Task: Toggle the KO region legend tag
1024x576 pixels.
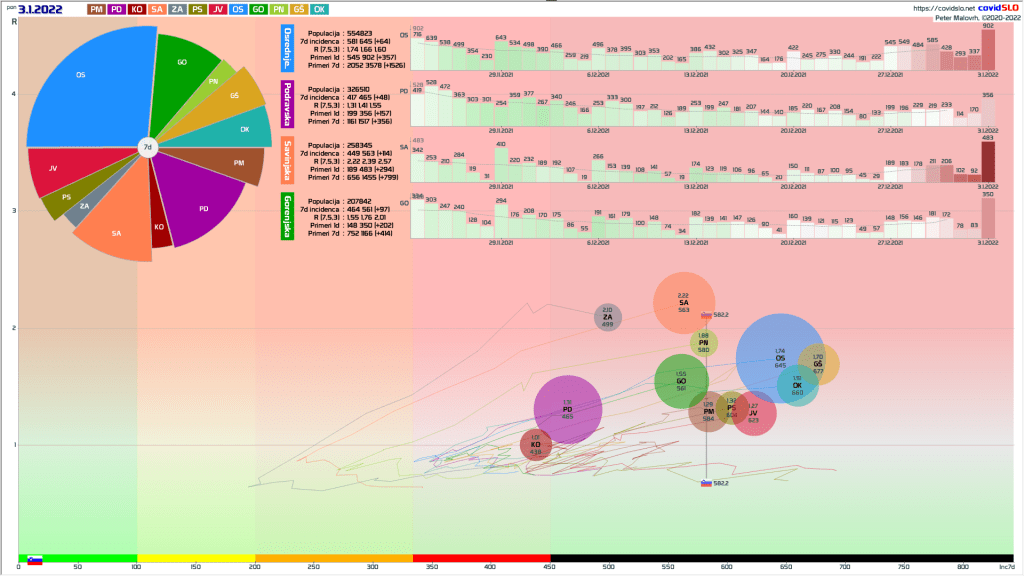Action: tap(136, 9)
